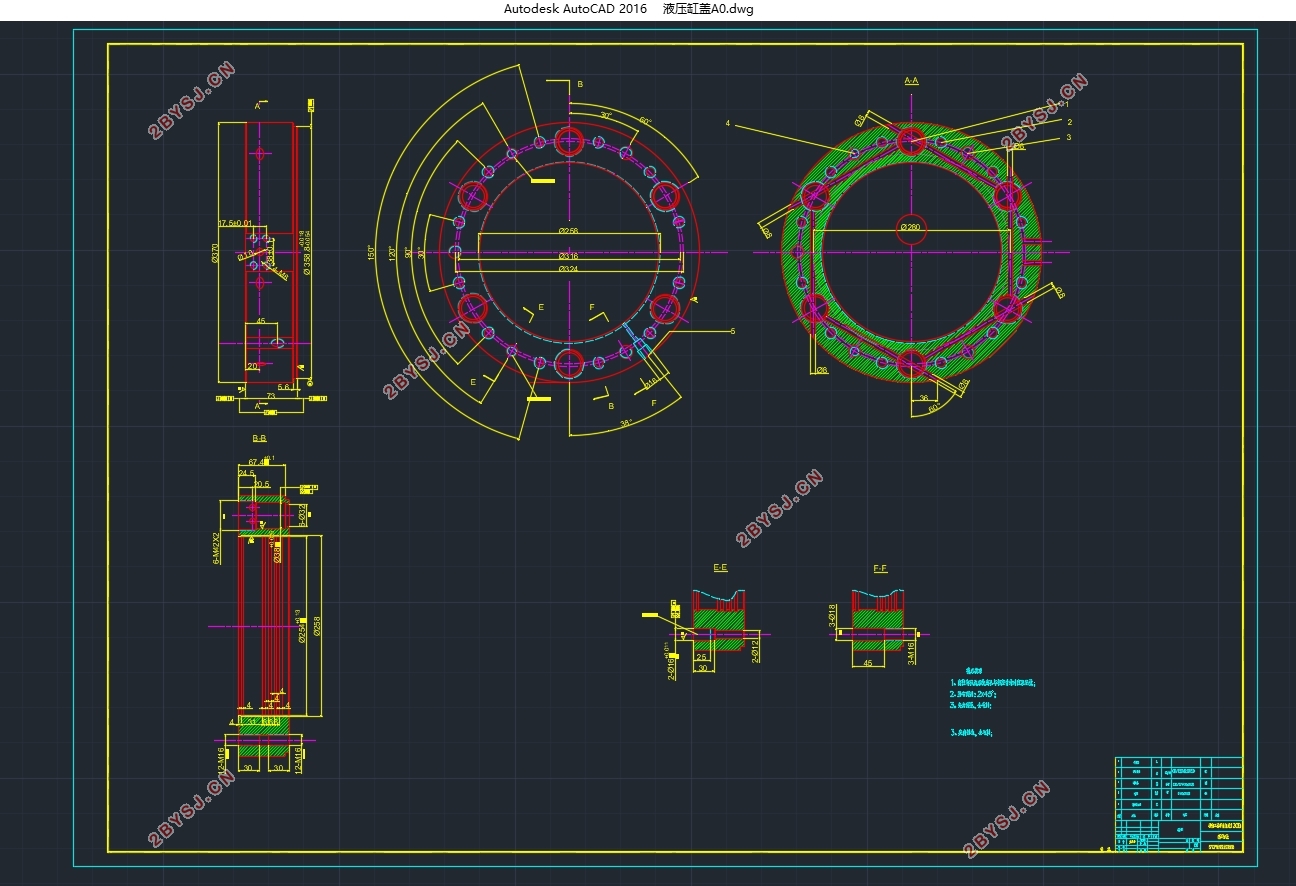
Task: Select the Ø370 dimension on the side view
Action: pyautogui.click(x=215, y=255)
